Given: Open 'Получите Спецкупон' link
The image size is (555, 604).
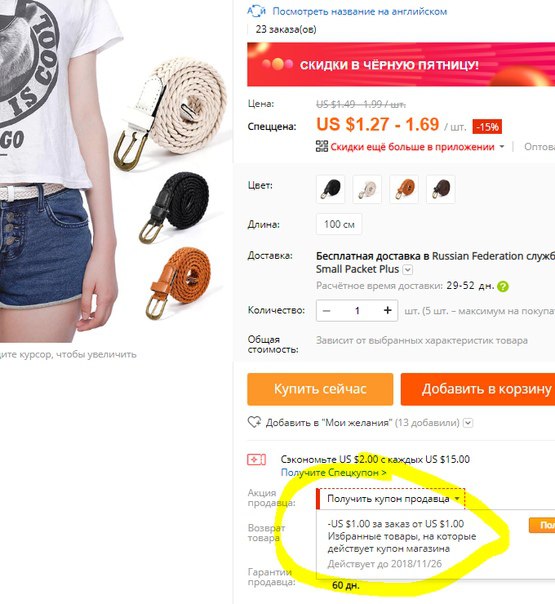Looking at the screenshot, I should [x=334, y=472].
